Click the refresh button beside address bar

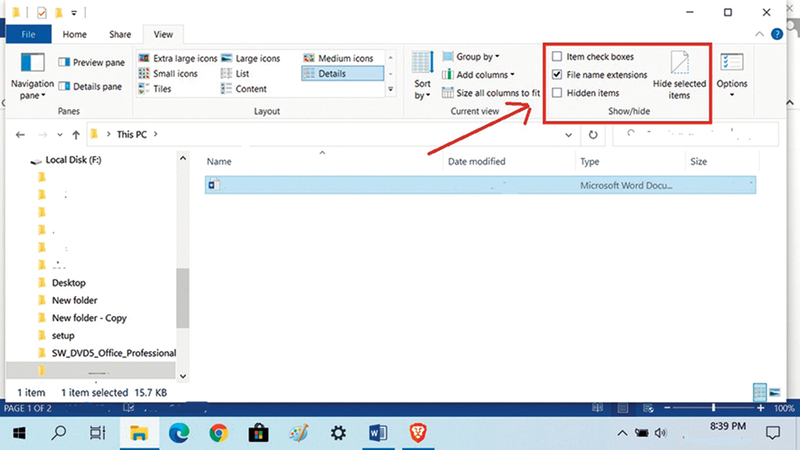click(x=593, y=134)
